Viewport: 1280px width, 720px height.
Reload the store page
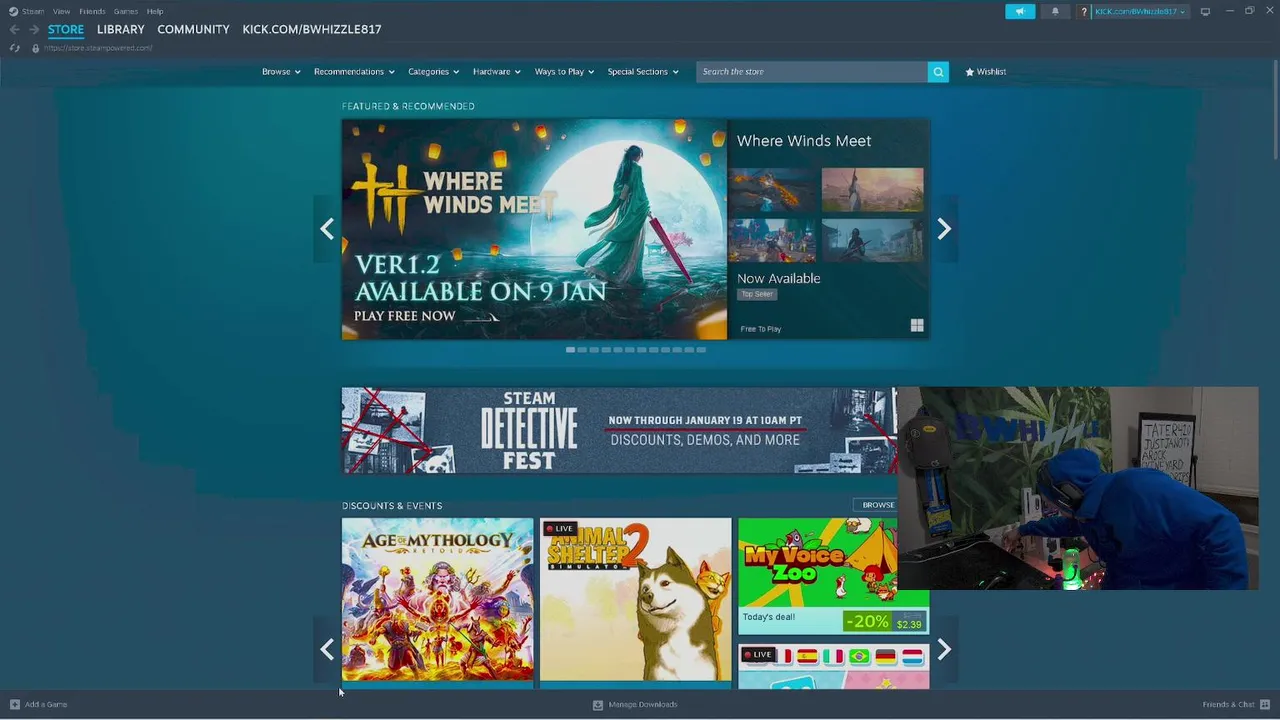14,48
